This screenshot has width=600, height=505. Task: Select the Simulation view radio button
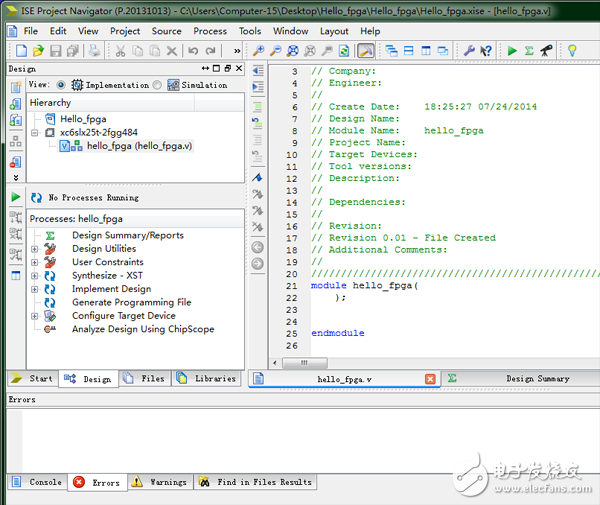(x=157, y=85)
